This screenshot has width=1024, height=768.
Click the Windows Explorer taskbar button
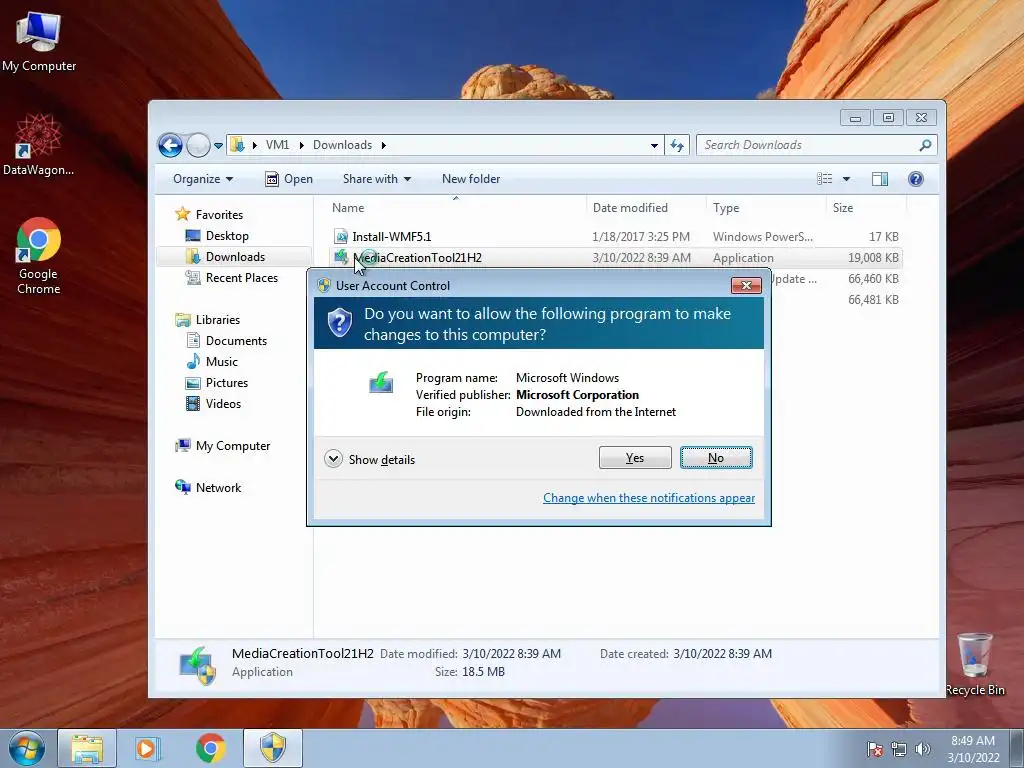87,748
